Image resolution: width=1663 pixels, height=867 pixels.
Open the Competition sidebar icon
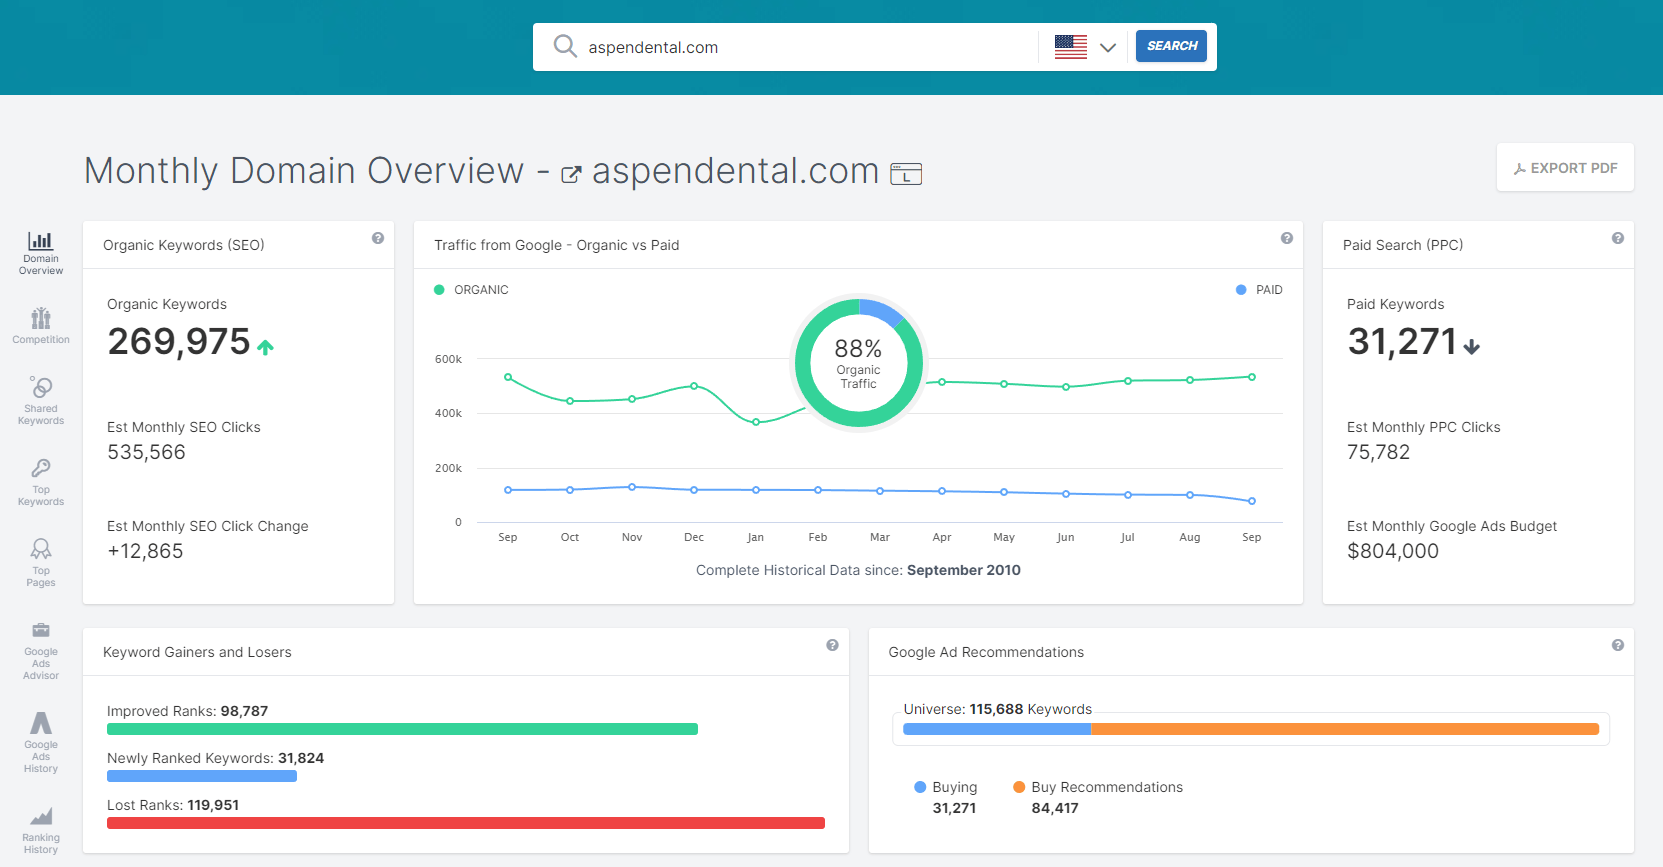click(x=41, y=326)
